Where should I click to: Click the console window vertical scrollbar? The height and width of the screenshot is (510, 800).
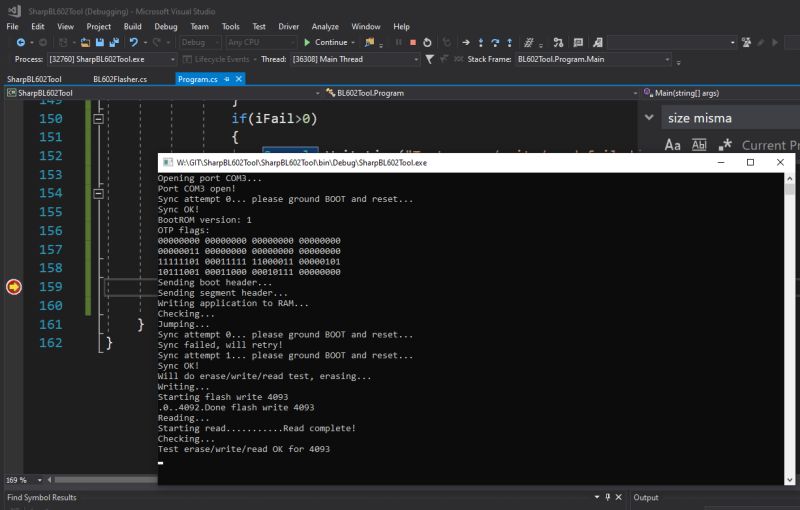click(789, 329)
